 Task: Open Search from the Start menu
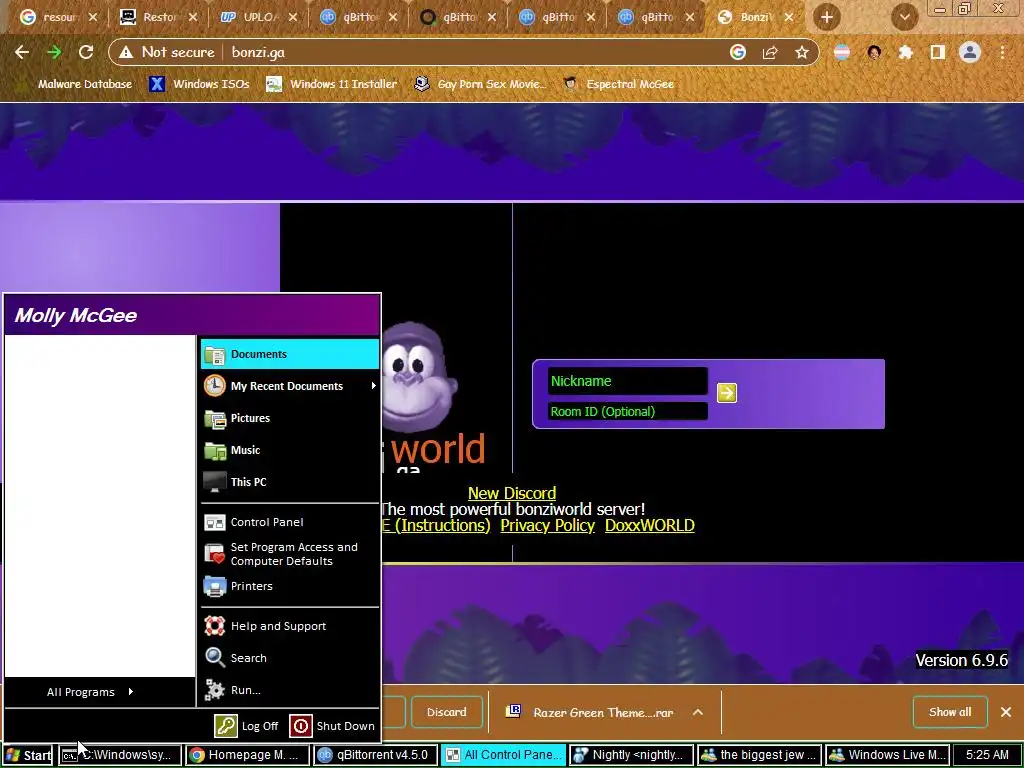click(289, 658)
